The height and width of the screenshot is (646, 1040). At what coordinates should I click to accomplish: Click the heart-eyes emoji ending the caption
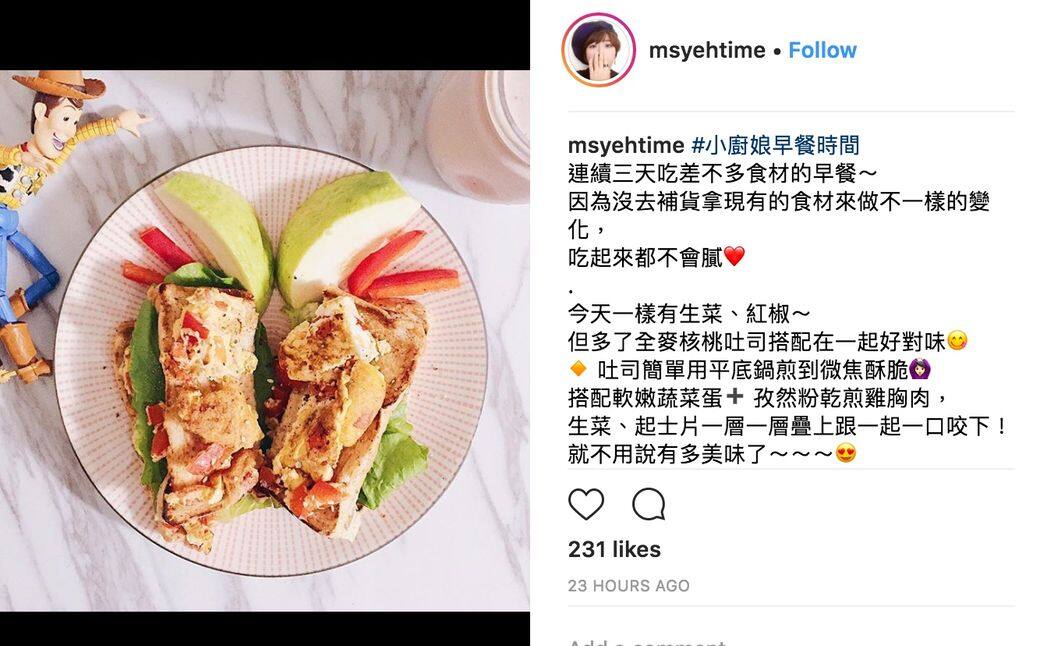tap(846, 453)
